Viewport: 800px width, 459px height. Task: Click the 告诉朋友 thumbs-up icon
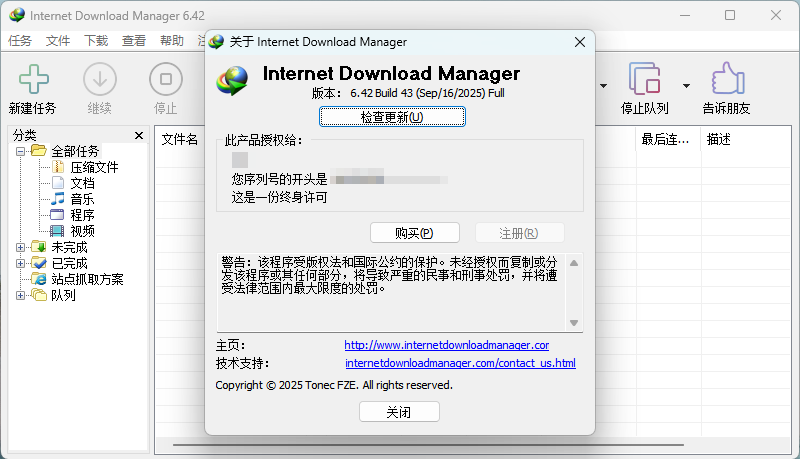pos(728,79)
